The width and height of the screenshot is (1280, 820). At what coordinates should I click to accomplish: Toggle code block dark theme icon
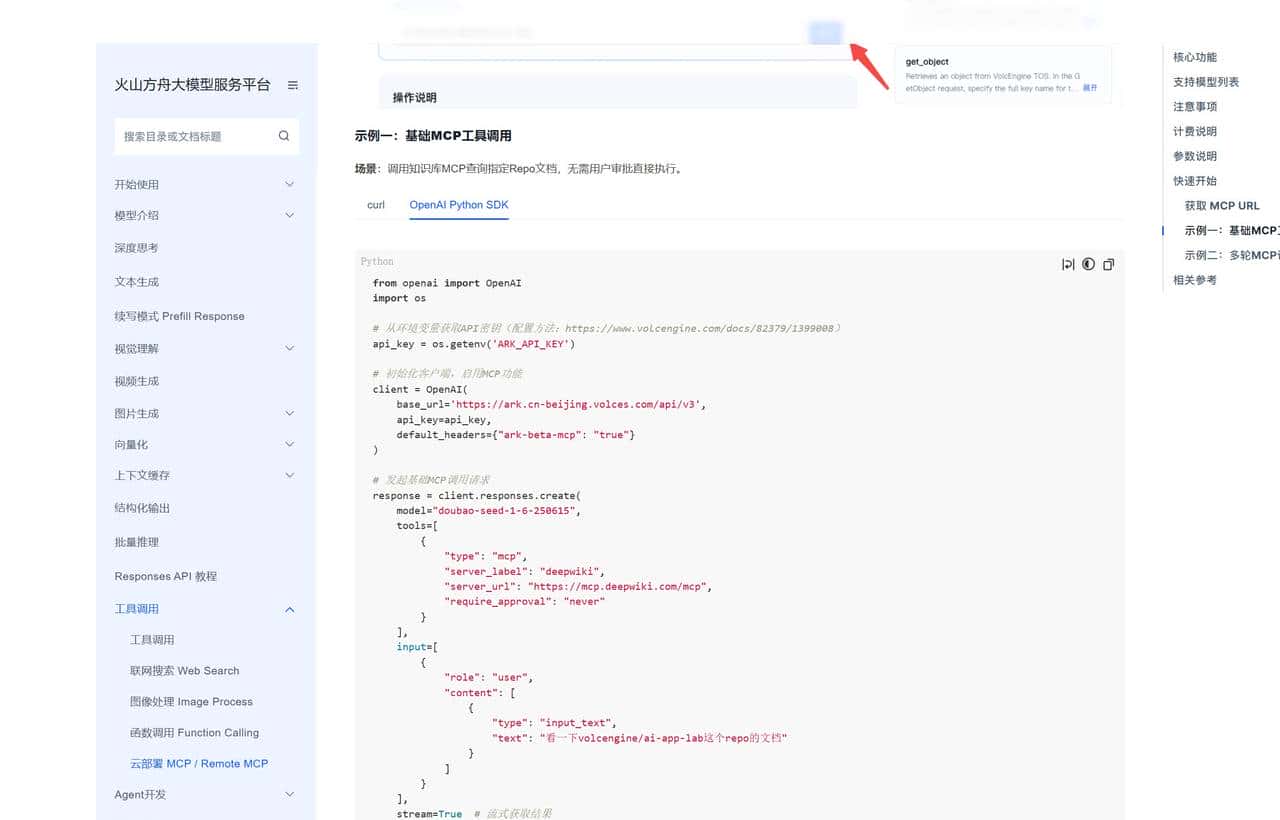(1088, 264)
